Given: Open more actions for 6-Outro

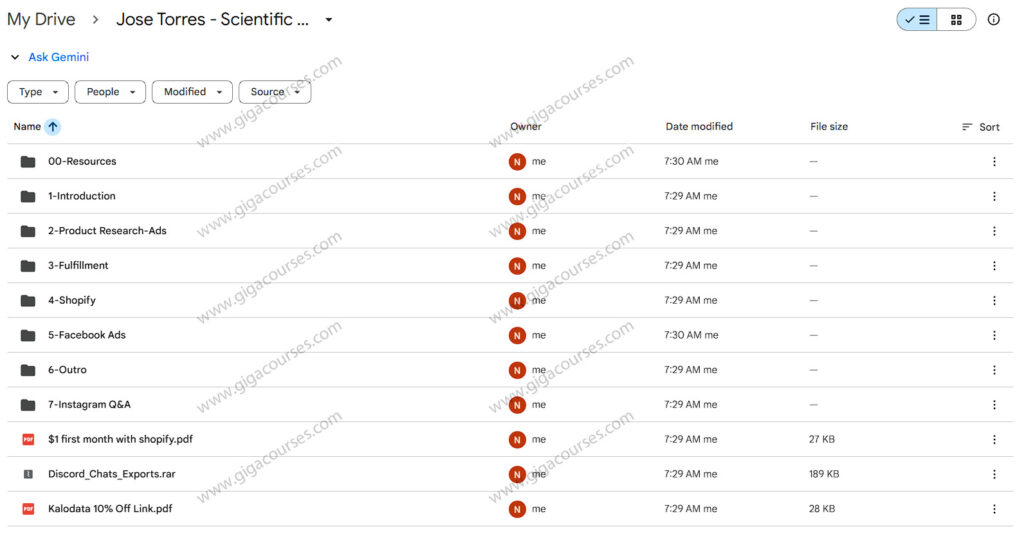Looking at the screenshot, I should [994, 370].
